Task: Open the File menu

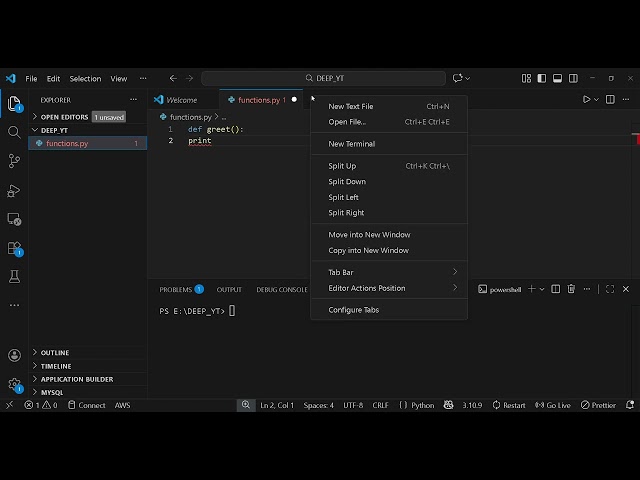Action: [x=31, y=78]
